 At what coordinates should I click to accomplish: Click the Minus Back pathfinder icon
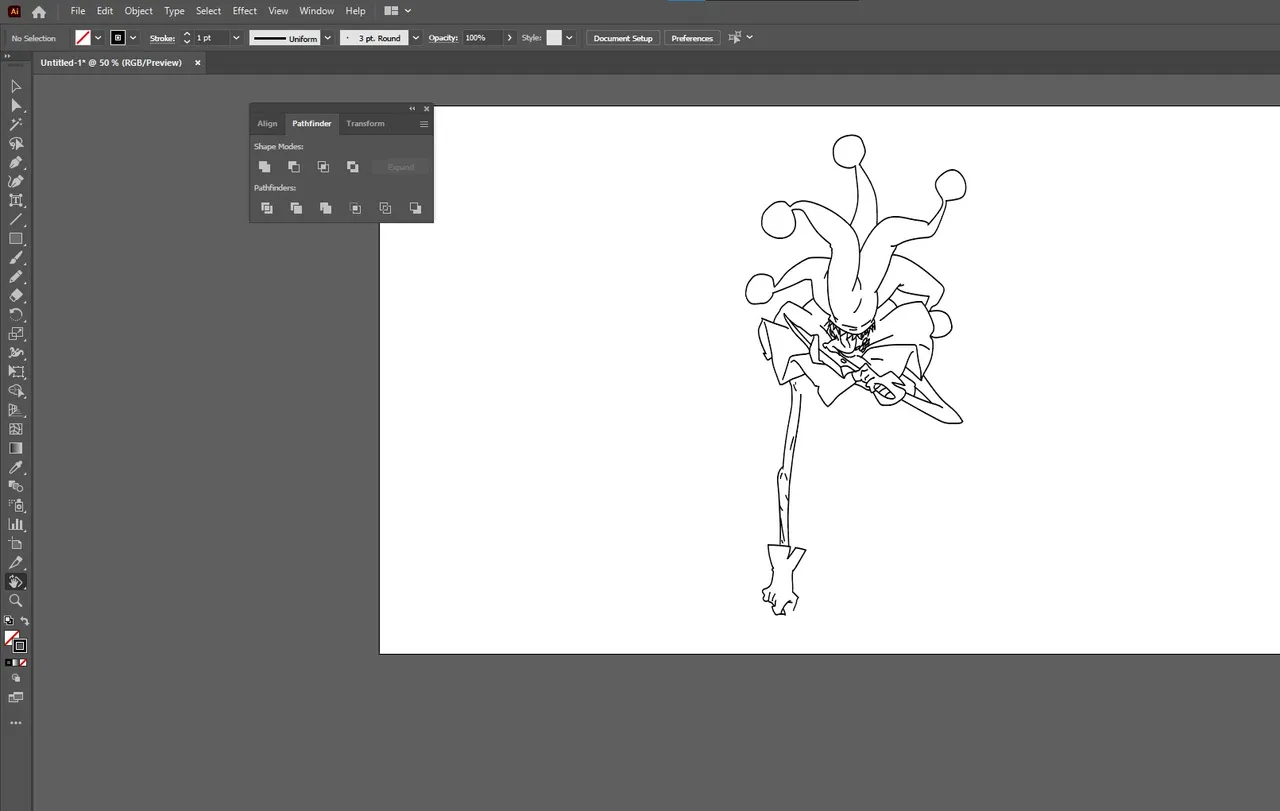pos(415,208)
